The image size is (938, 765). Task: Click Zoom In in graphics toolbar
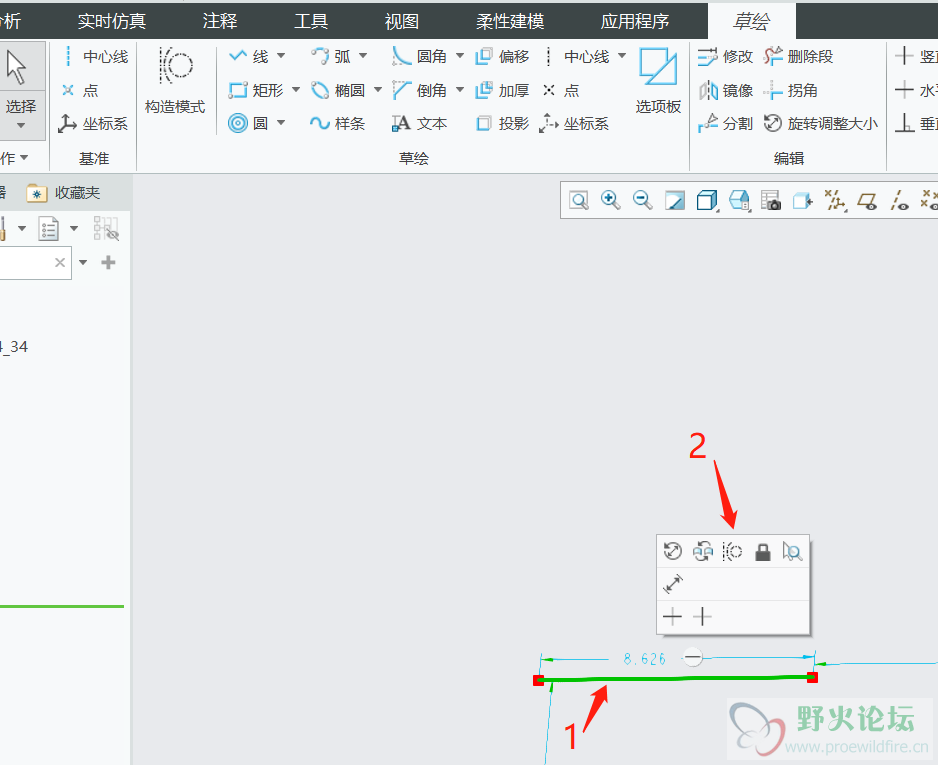[611, 200]
